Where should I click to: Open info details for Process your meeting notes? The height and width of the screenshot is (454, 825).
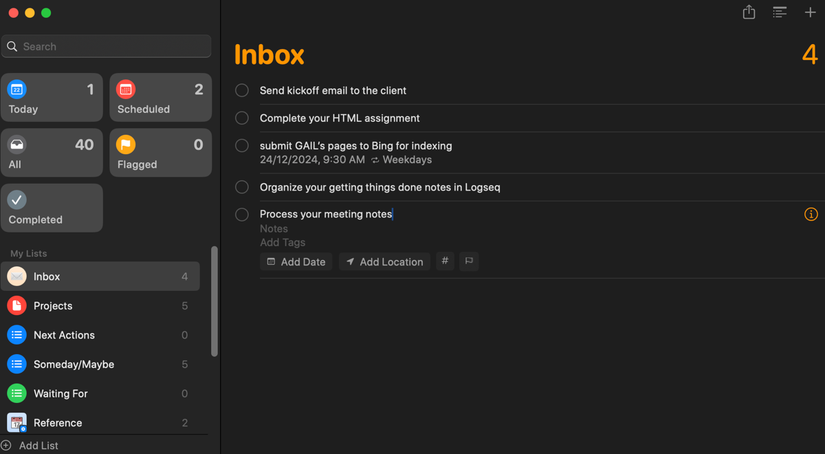point(811,214)
